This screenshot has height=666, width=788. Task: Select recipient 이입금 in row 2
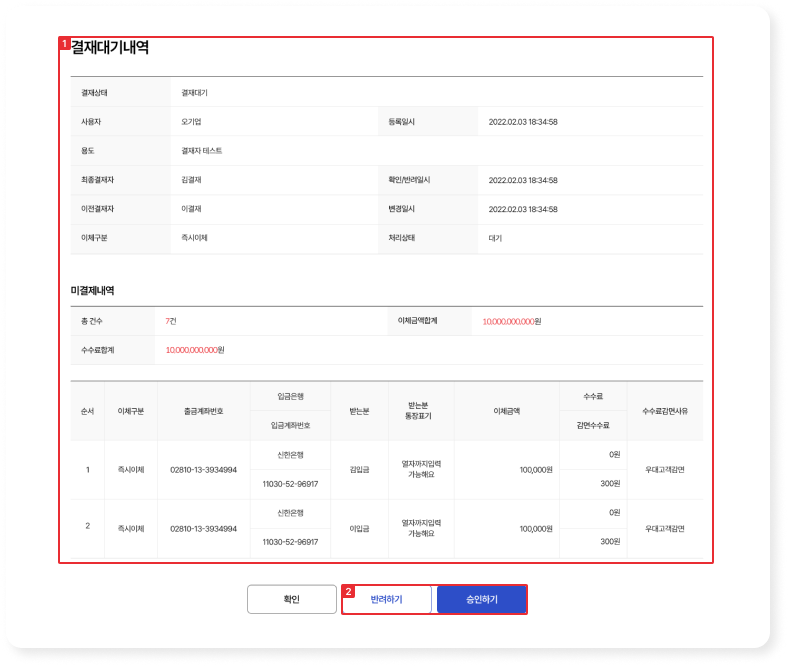tap(359, 529)
